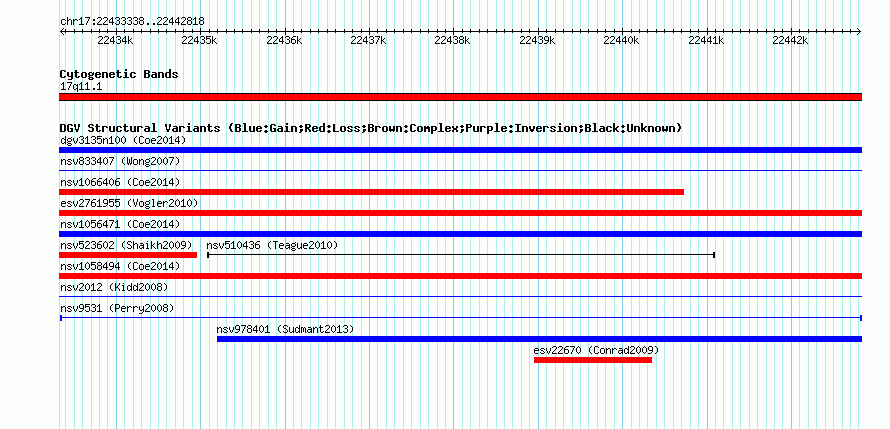The image size is (890, 429).
Task: Click the 22435k ruler tick label
Action: tap(199, 40)
